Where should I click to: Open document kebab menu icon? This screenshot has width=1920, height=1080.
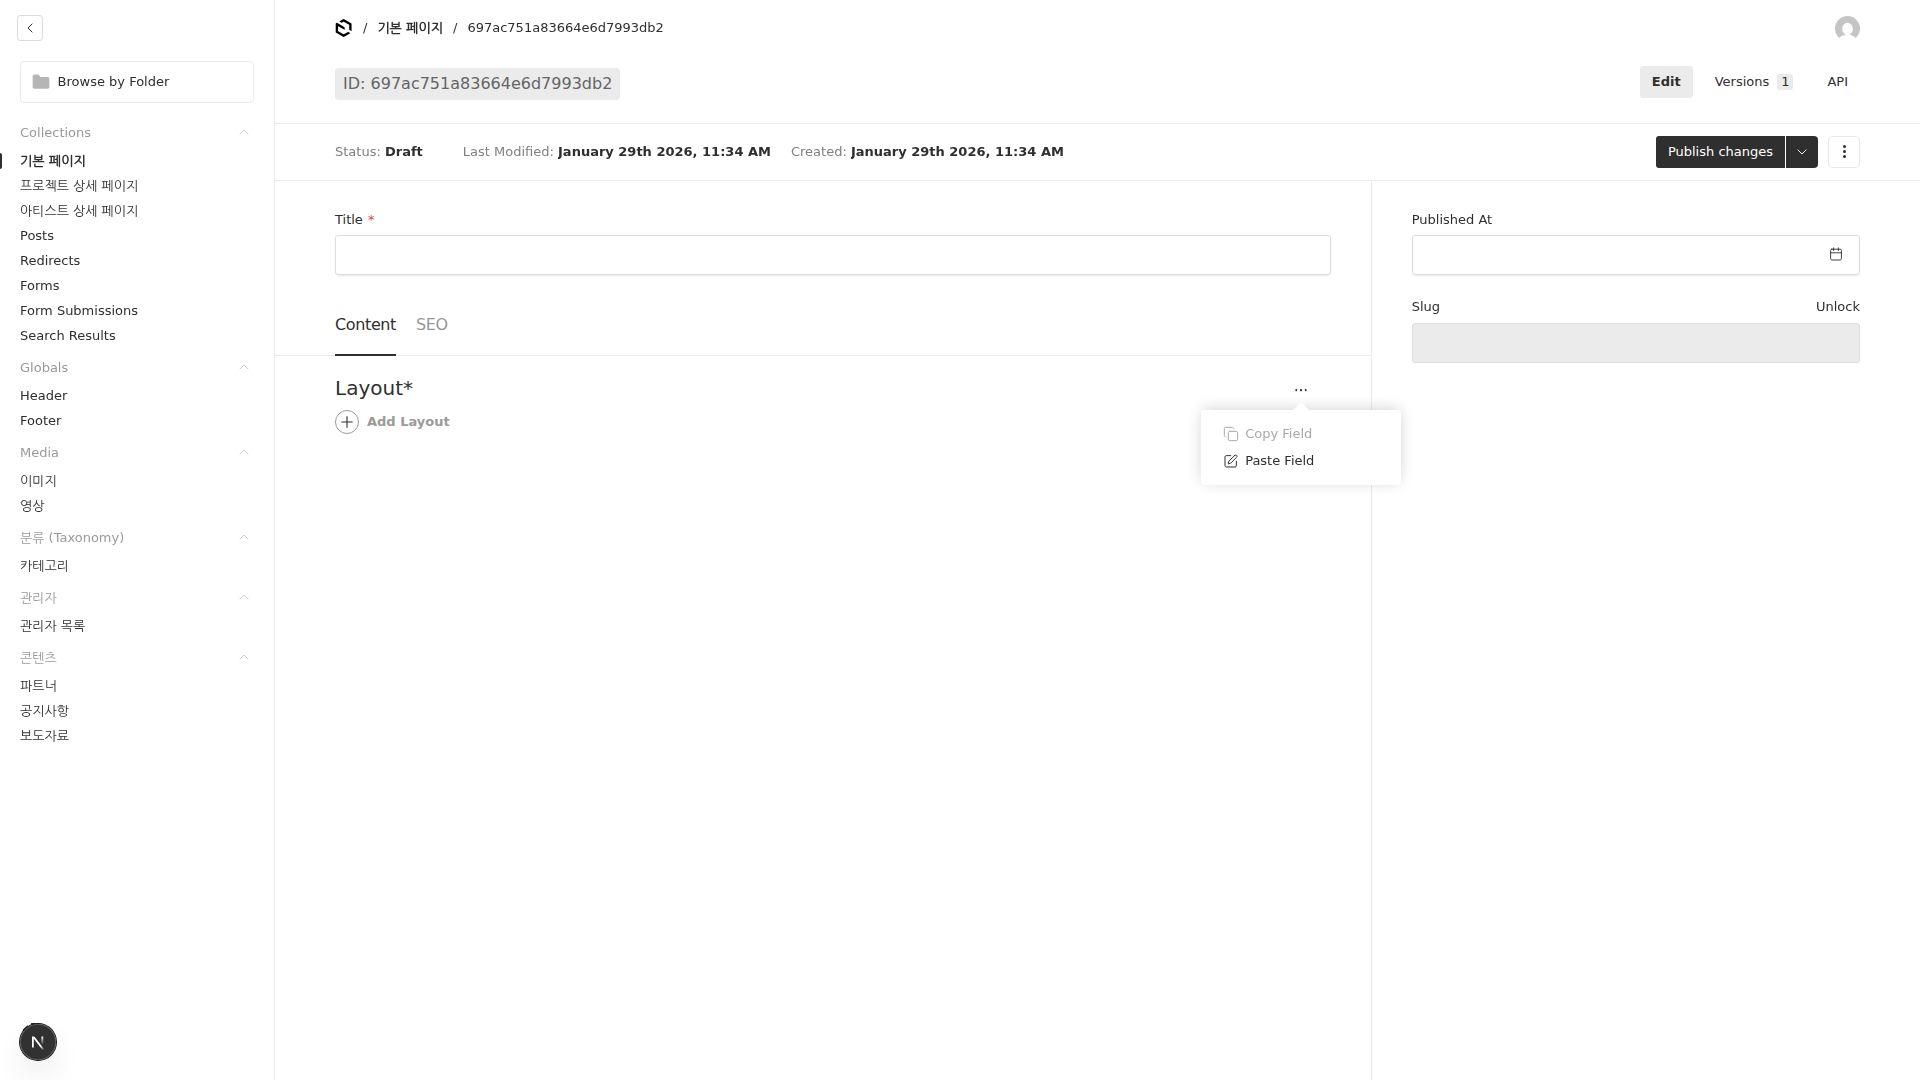[x=1843, y=152]
